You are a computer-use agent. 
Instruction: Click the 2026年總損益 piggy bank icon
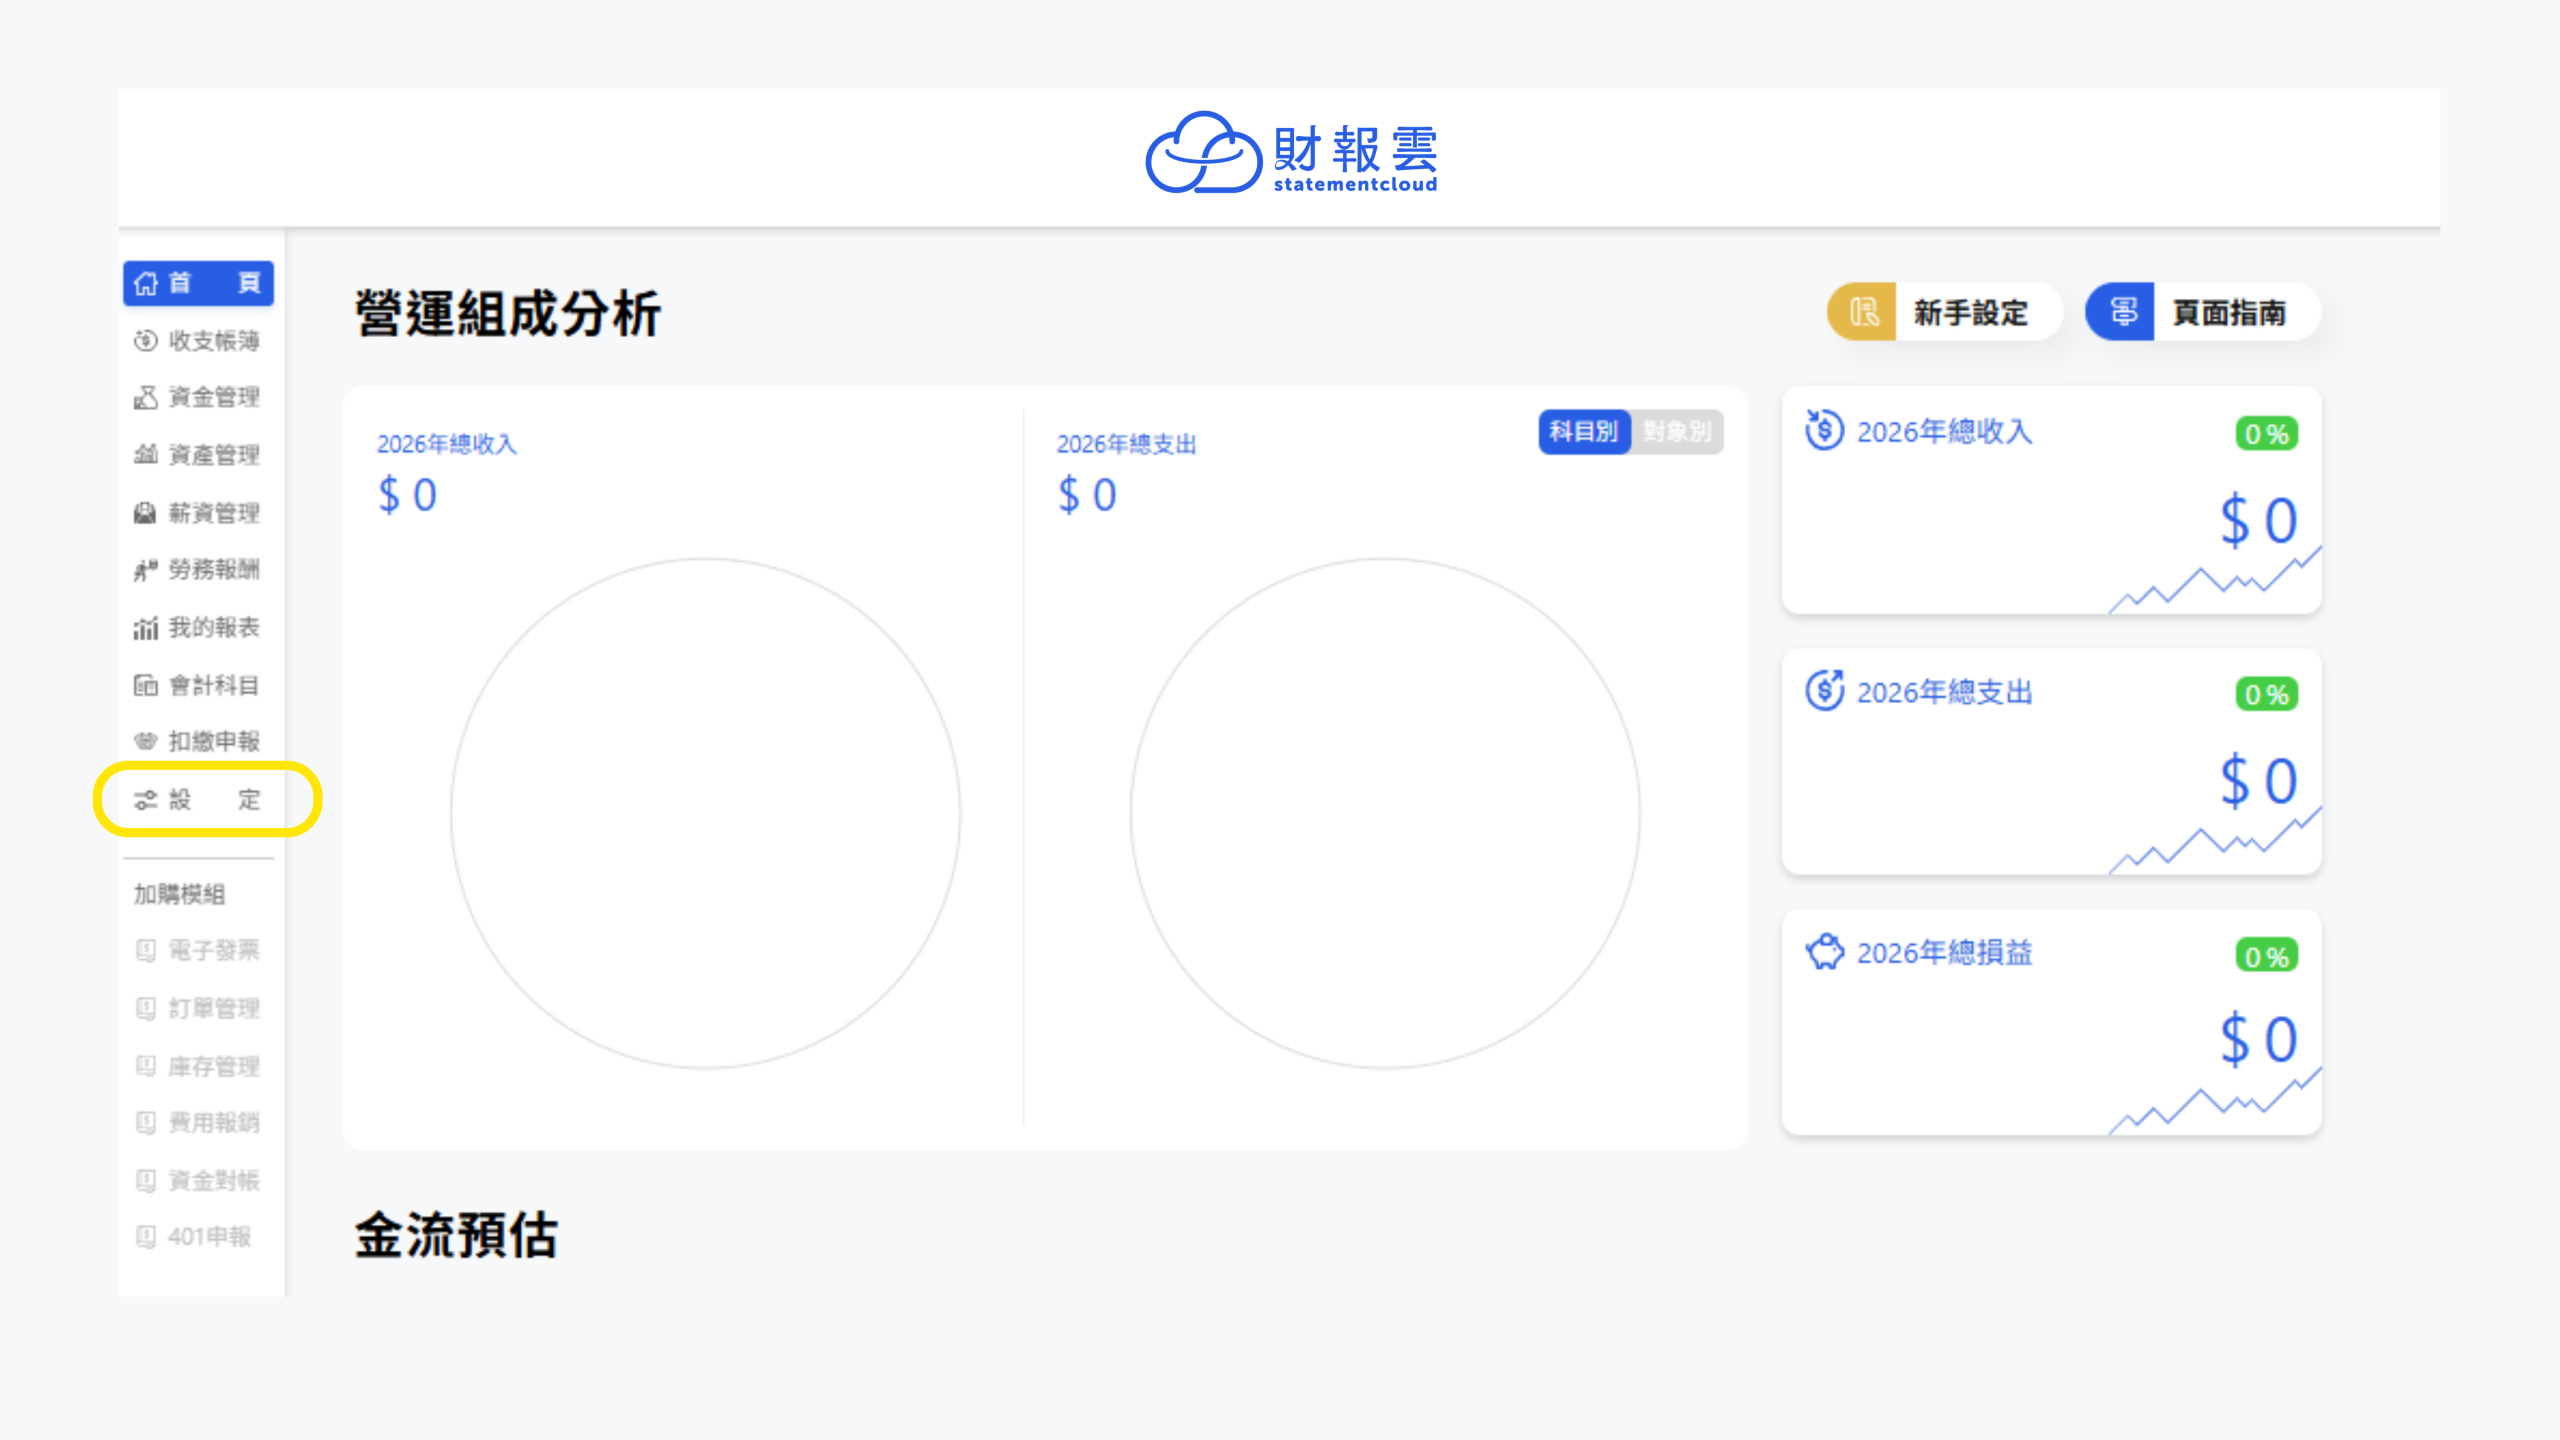1825,952
